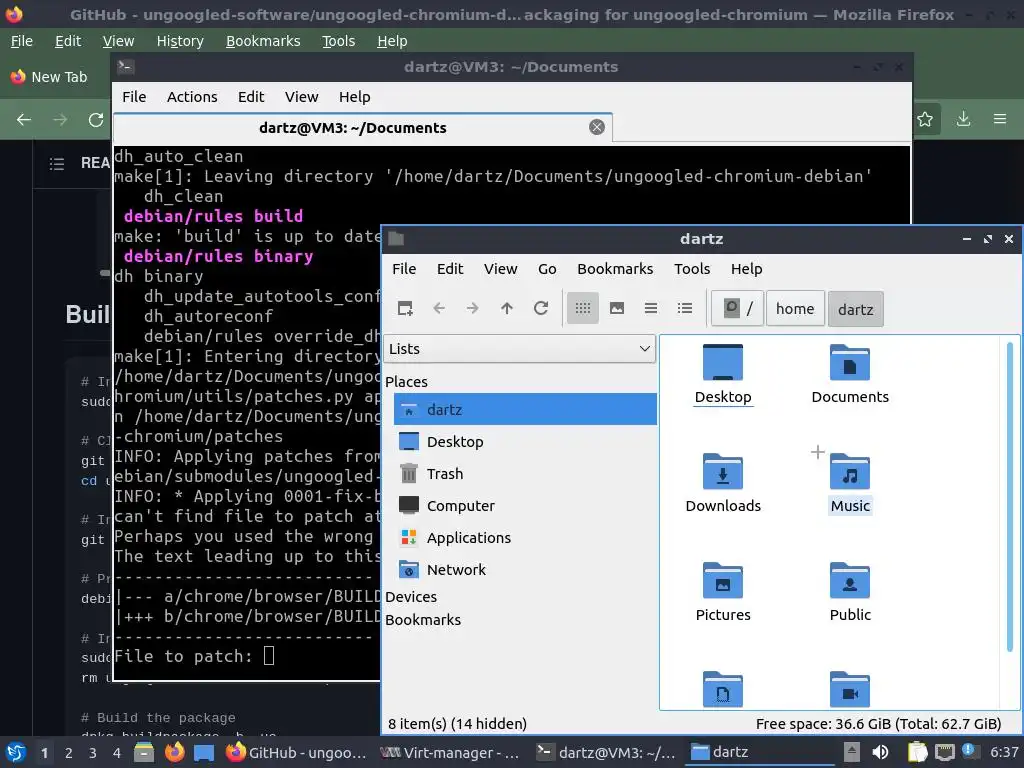
Task: Open the terminal's Edit menu
Action: click(251, 97)
